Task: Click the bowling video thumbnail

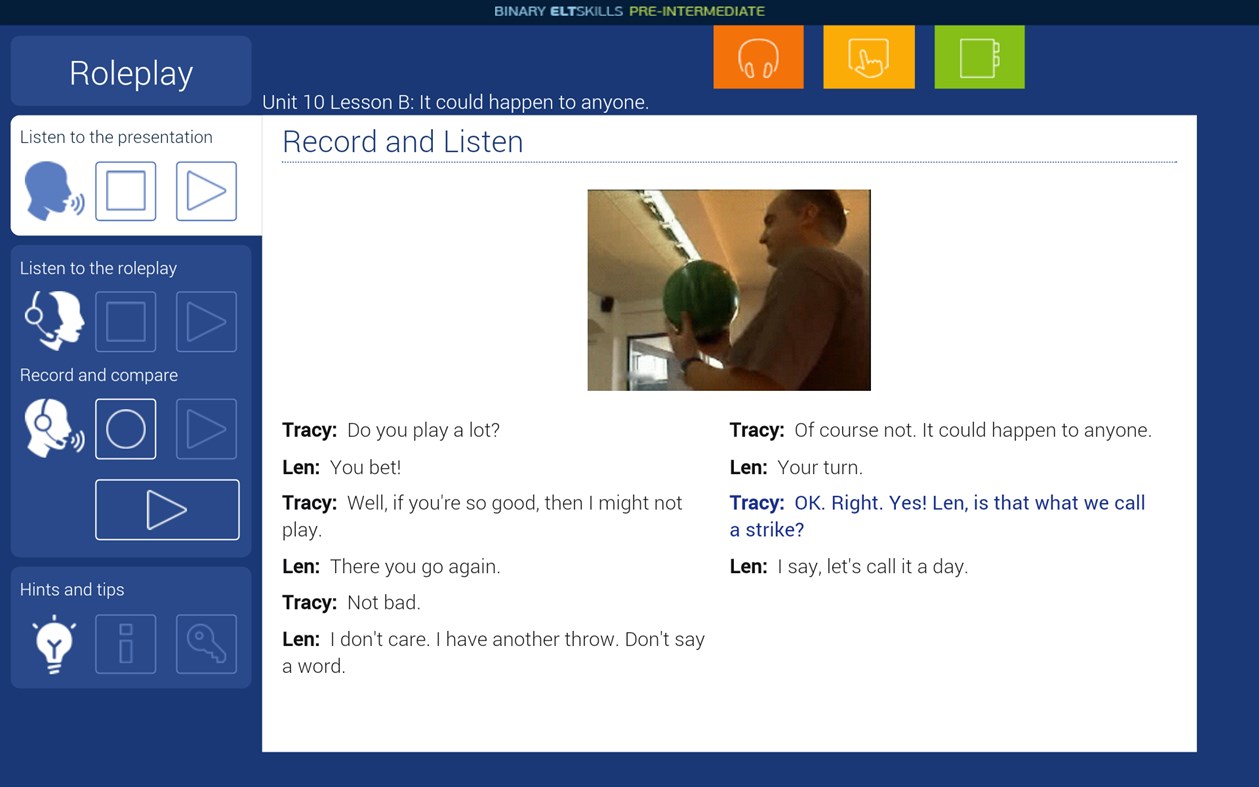Action: click(x=729, y=289)
